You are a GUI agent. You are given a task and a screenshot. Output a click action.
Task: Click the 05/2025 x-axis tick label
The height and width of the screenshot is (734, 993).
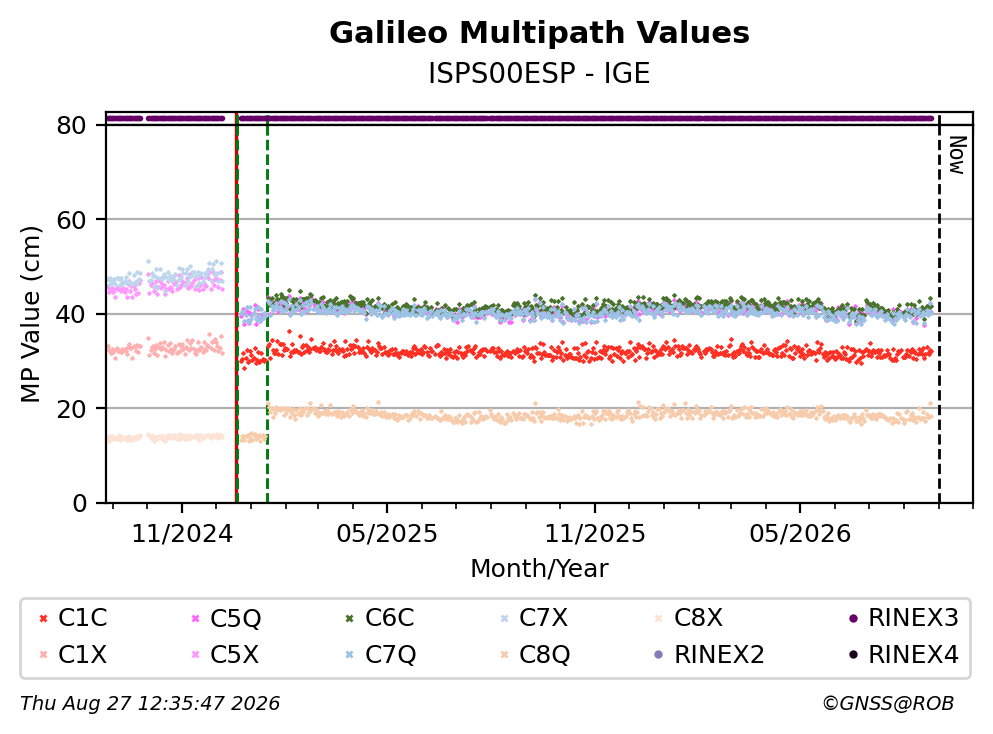pos(387,534)
